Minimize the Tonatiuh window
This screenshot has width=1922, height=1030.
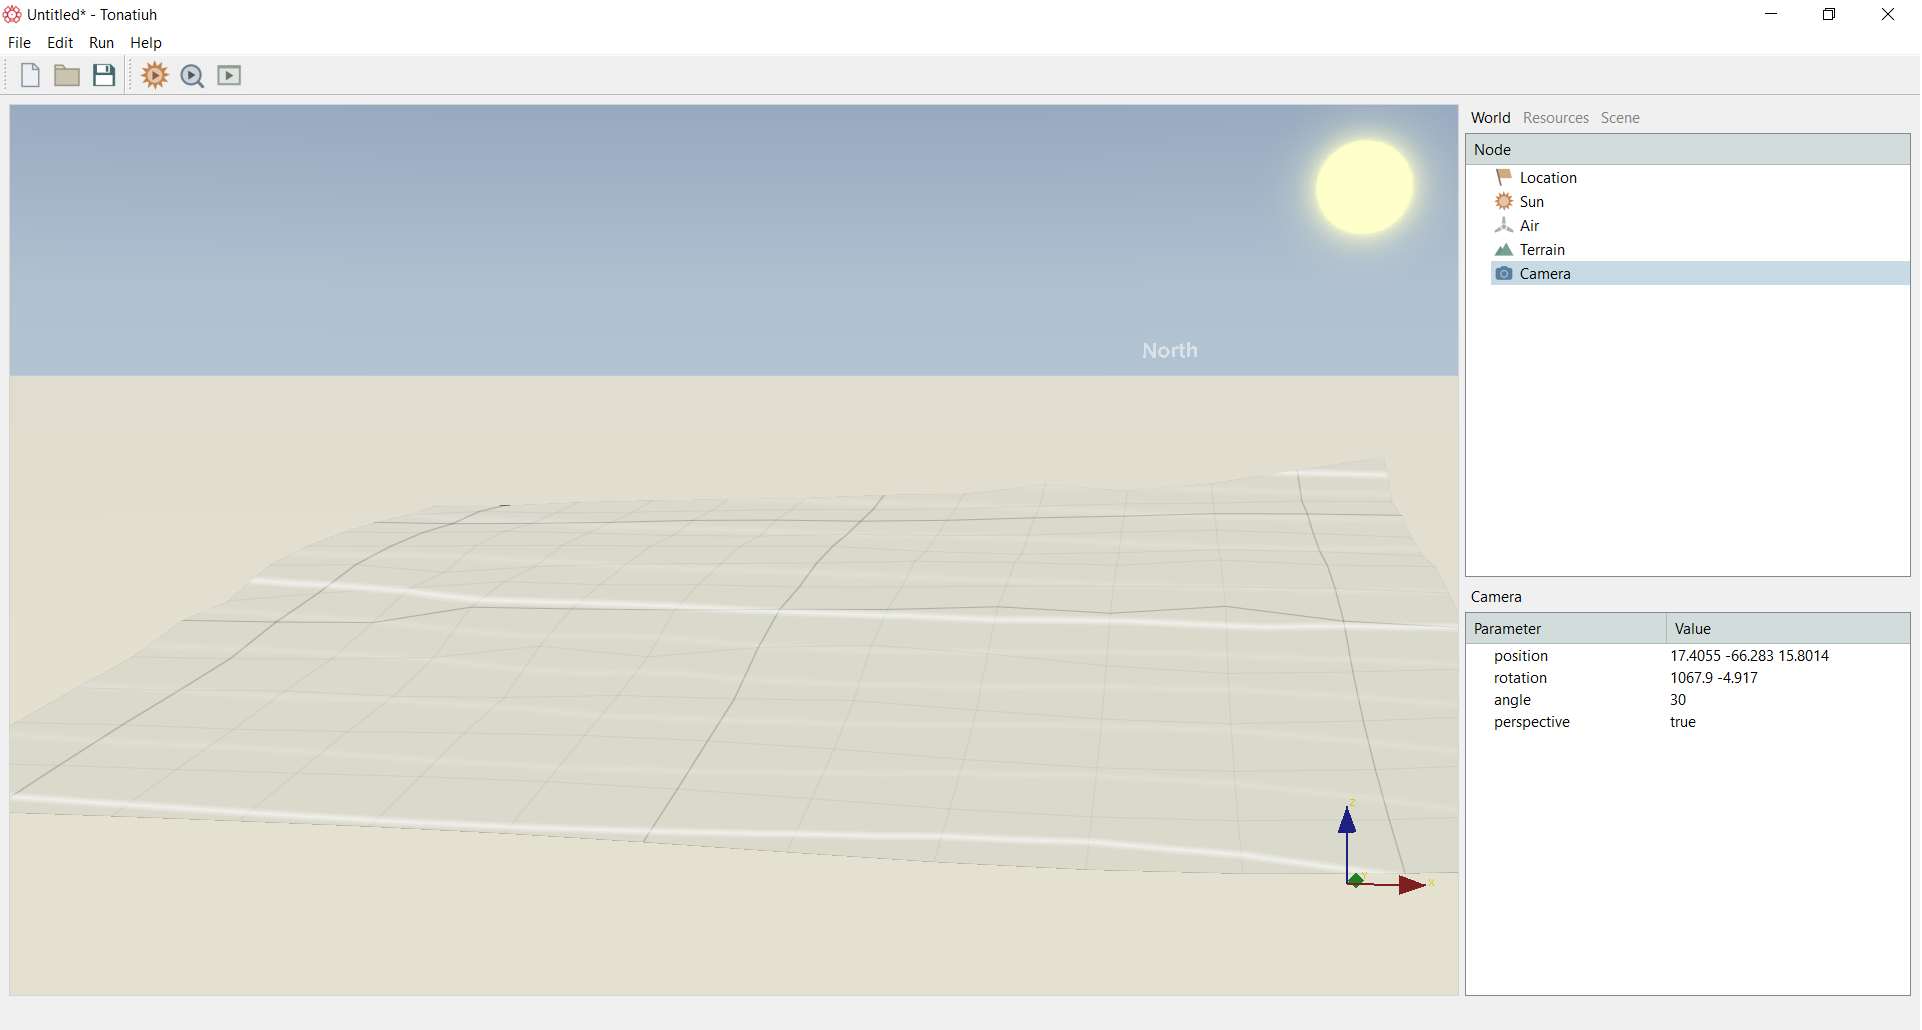coord(1771,14)
